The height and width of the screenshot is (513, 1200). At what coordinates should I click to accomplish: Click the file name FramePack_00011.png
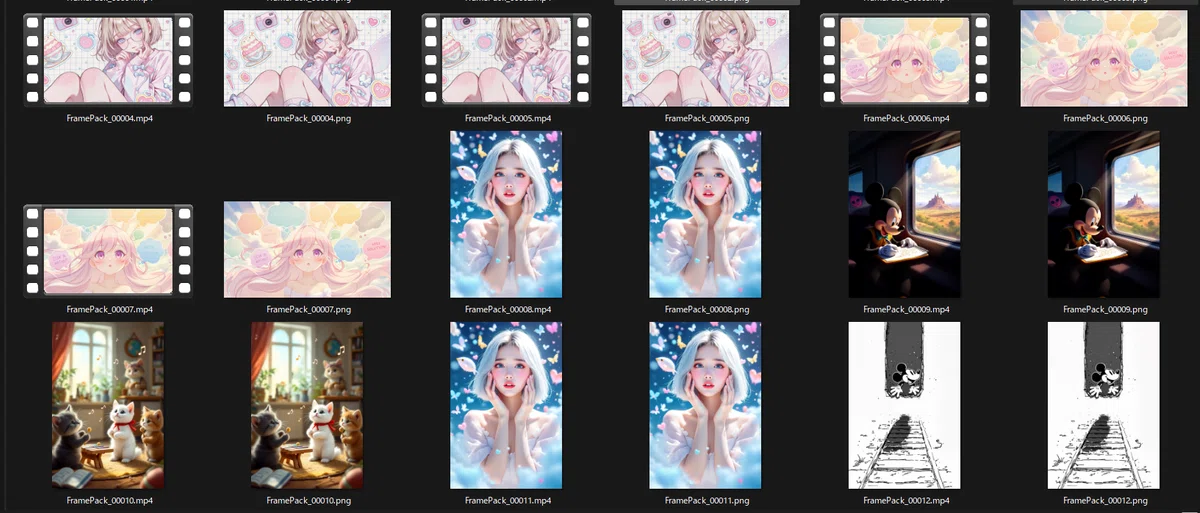tap(706, 500)
